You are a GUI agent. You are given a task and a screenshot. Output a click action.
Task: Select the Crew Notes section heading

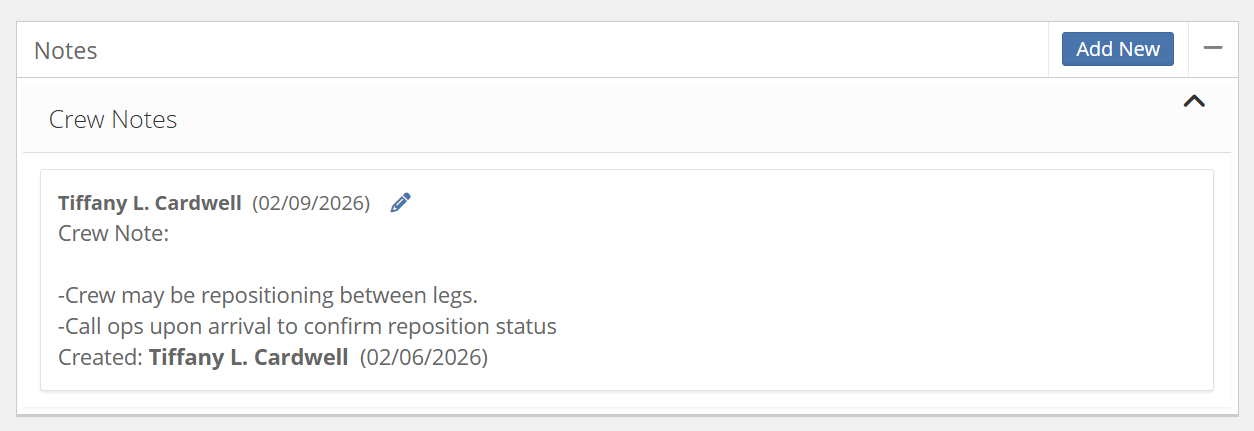point(113,120)
